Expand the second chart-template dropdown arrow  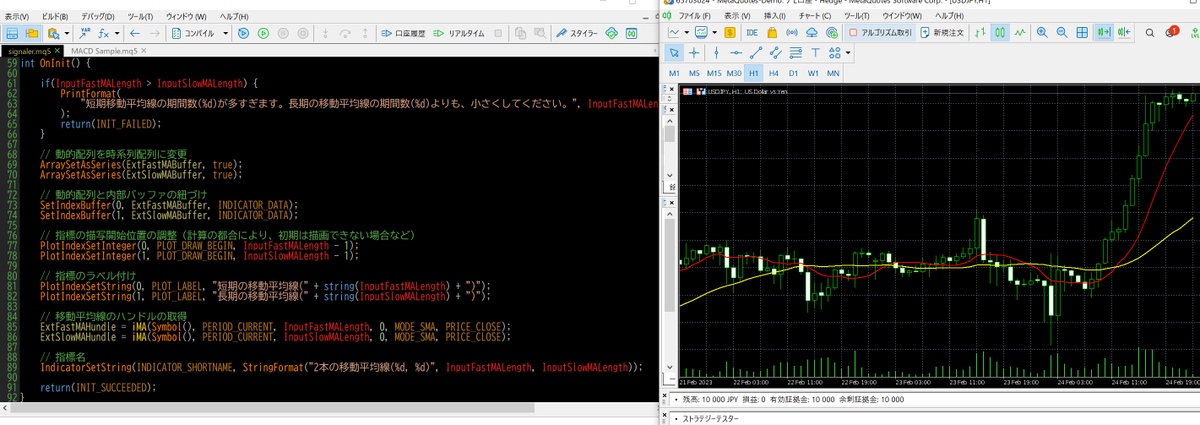point(715,33)
